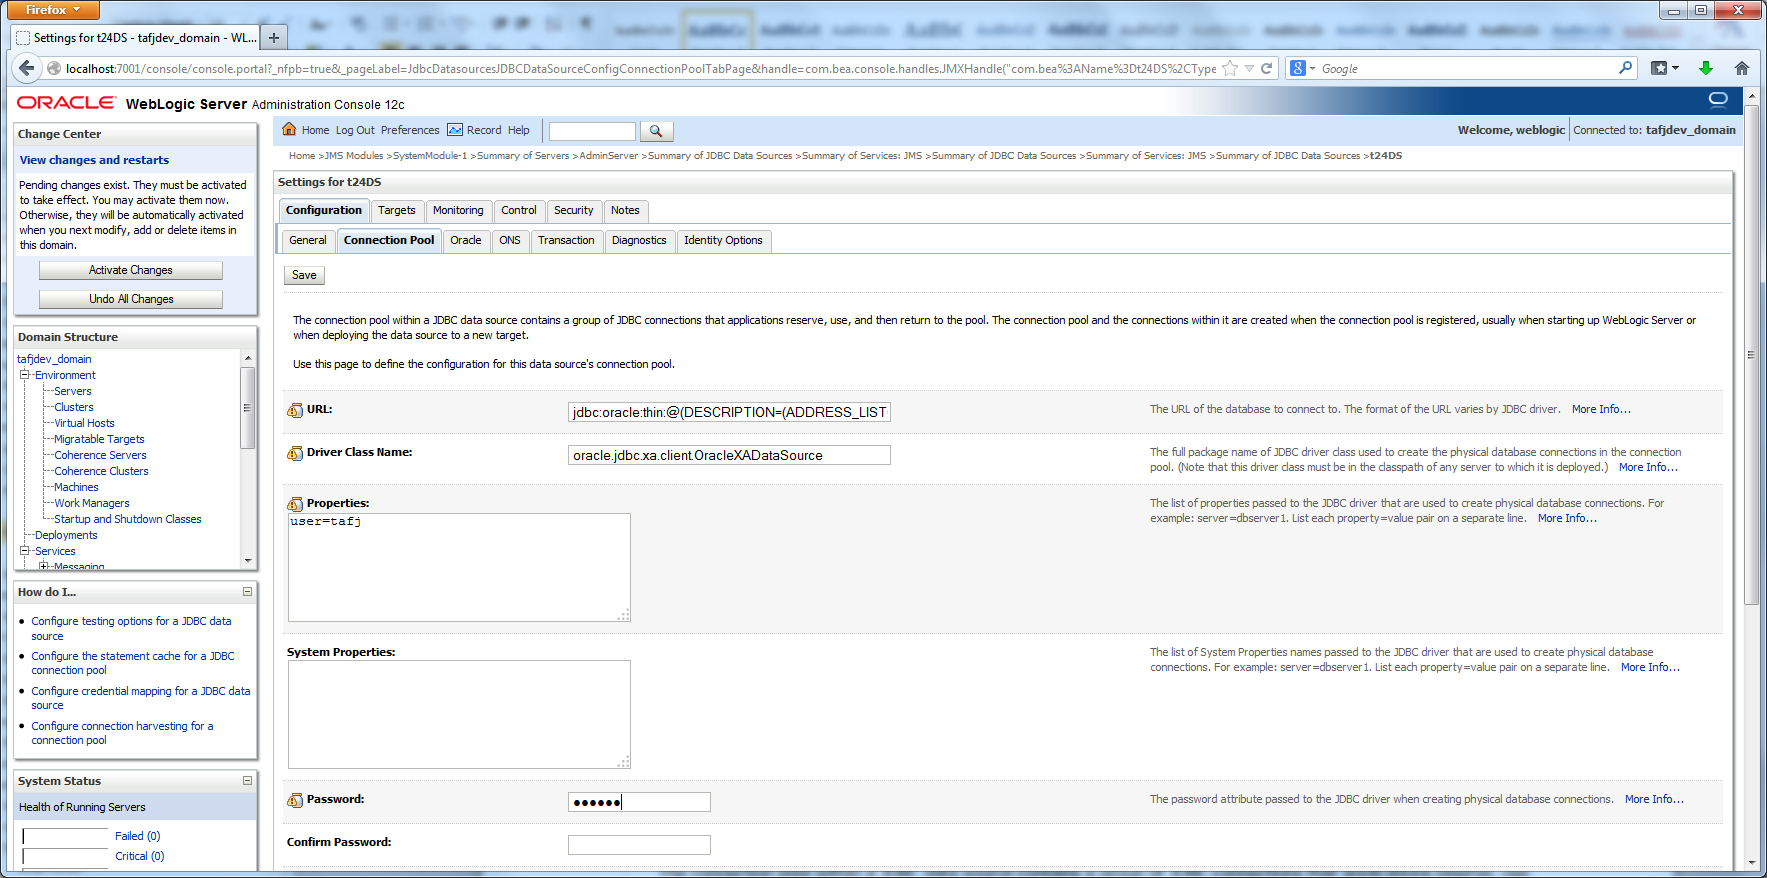Go back with browser Back arrow

[25, 68]
